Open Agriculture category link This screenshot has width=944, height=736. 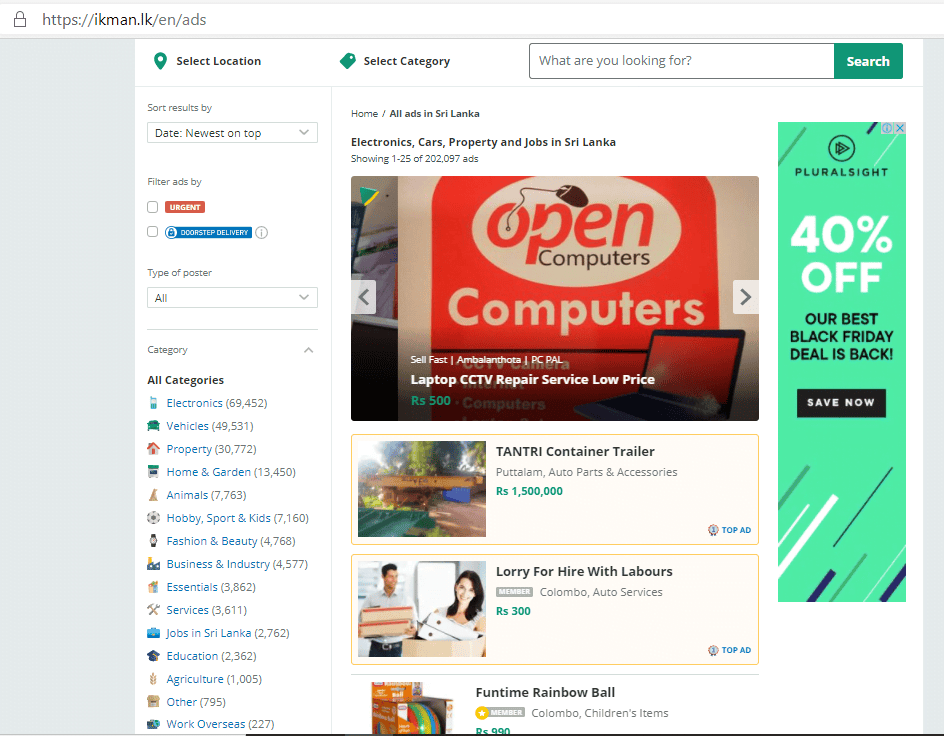(194, 679)
